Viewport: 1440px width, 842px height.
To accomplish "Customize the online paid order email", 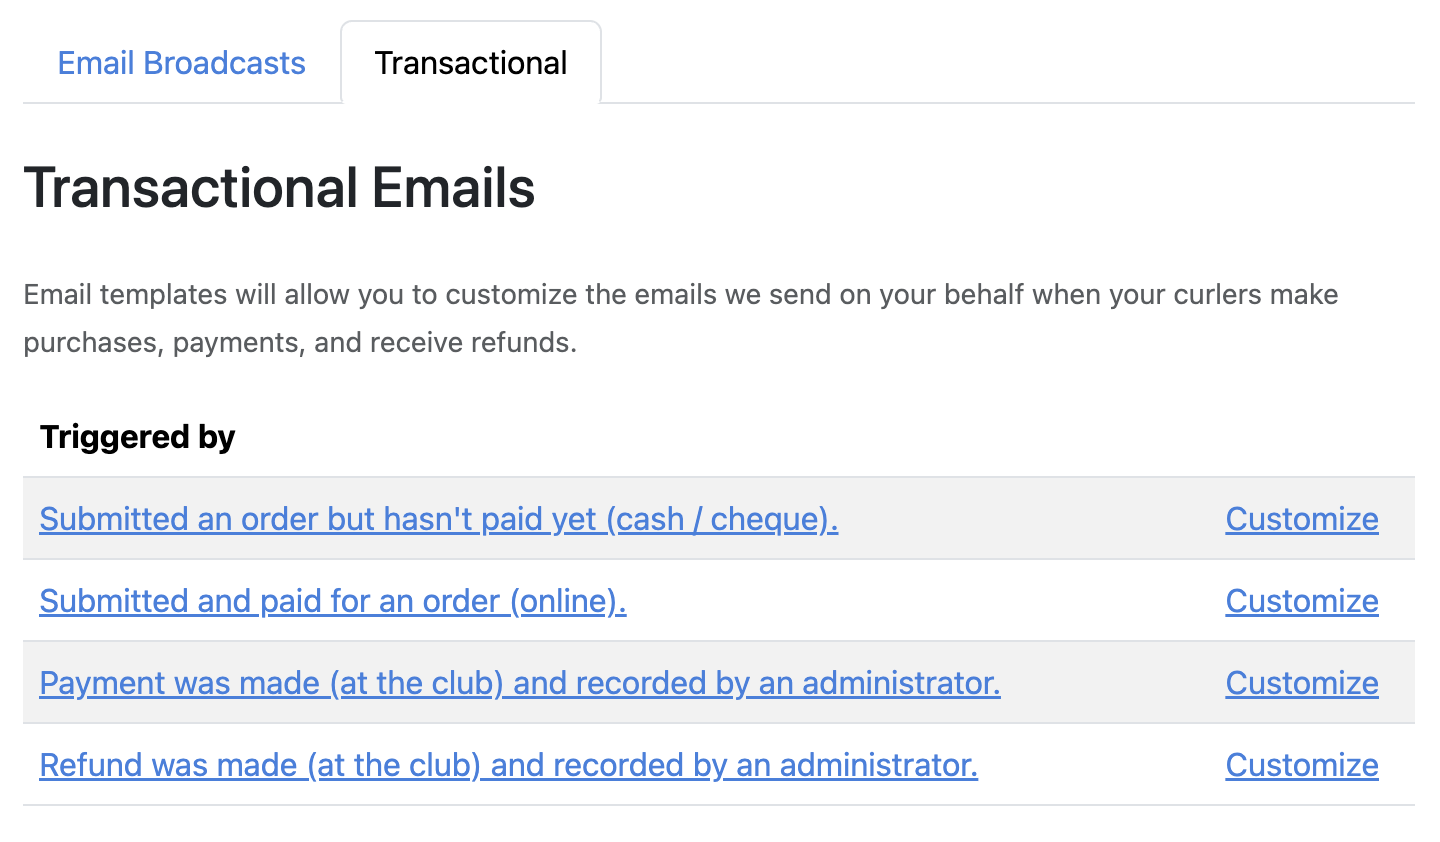I will point(1301,601).
